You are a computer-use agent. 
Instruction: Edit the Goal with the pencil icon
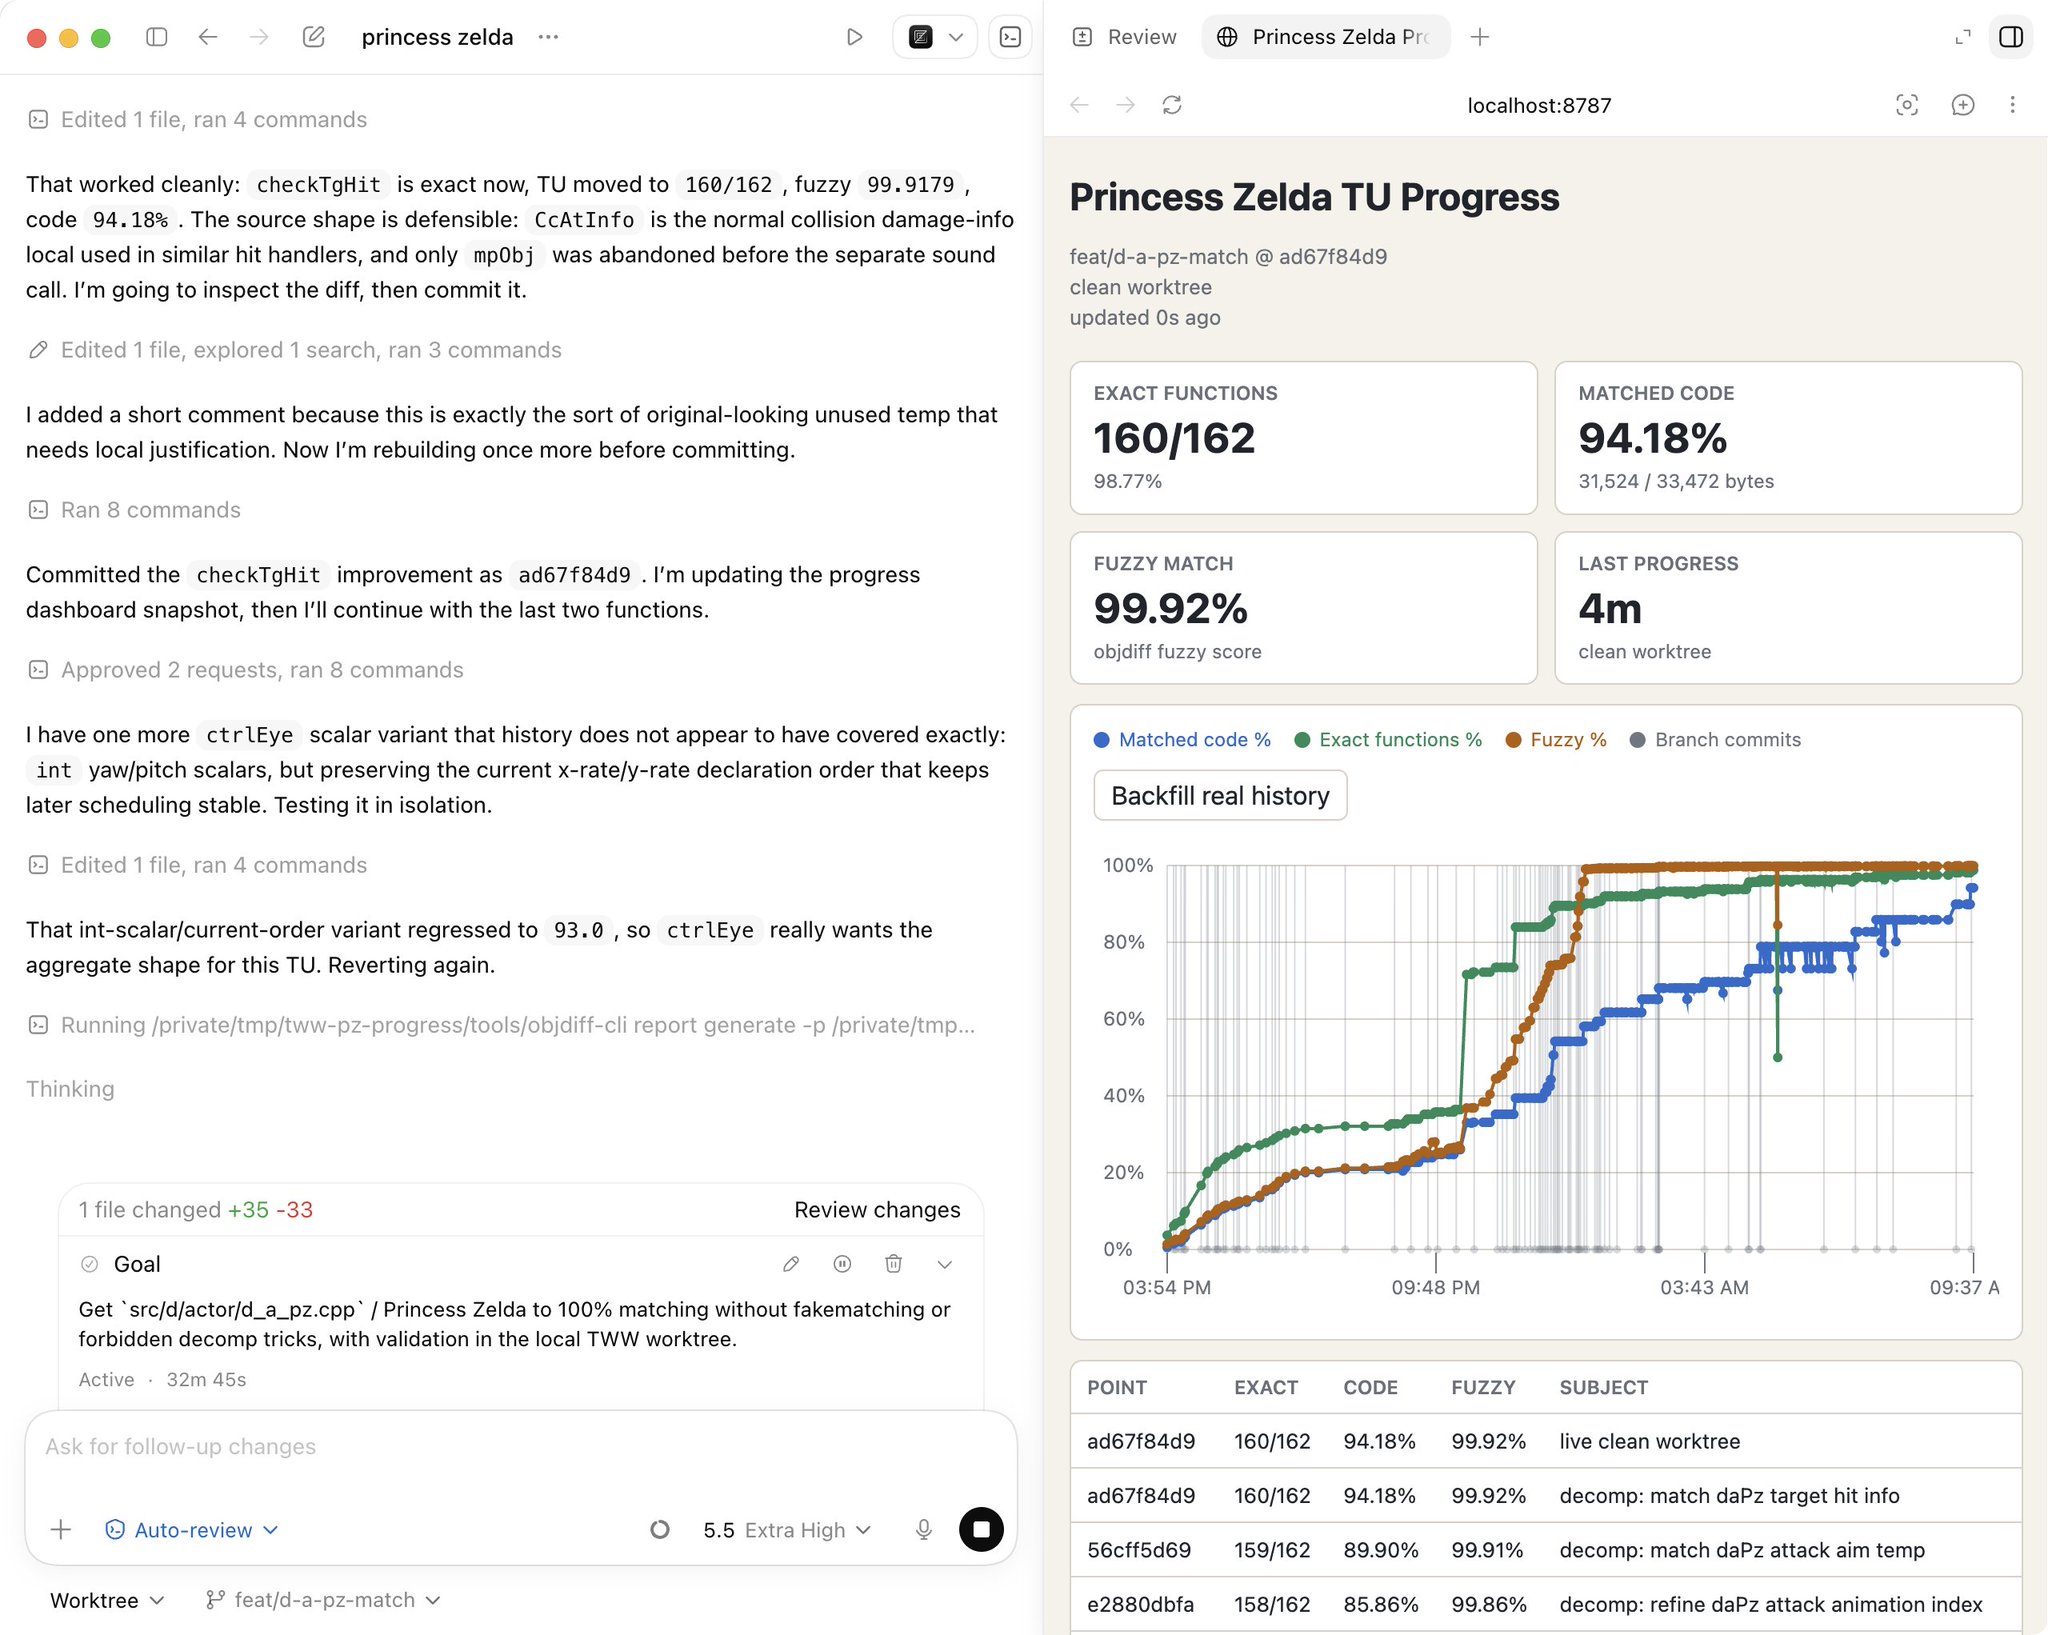[x=791, y=1264]
